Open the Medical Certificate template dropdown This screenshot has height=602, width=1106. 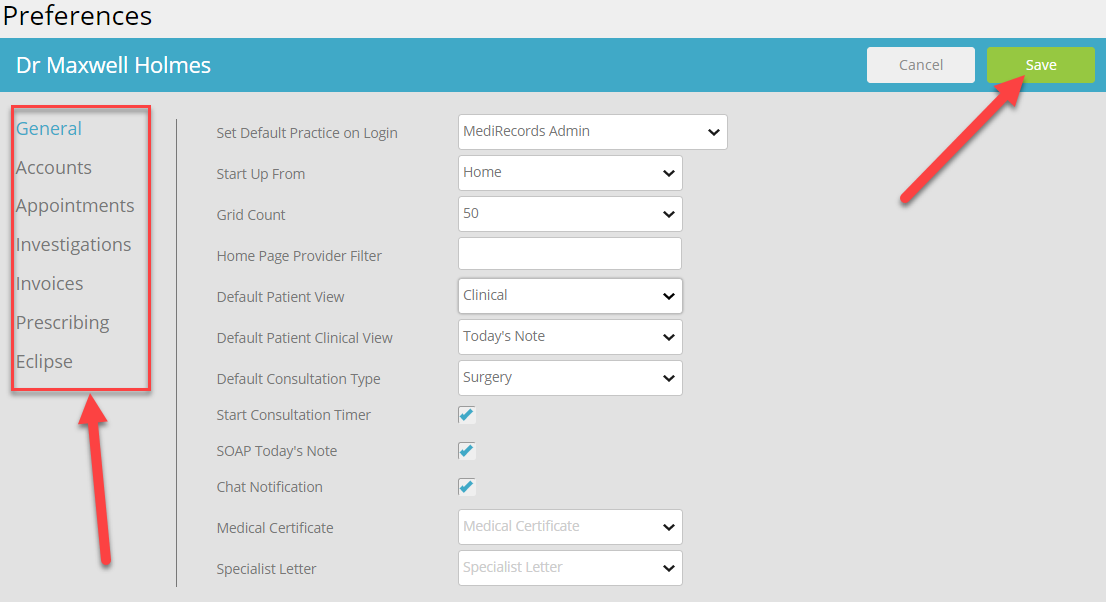click(x=570, y=527)
